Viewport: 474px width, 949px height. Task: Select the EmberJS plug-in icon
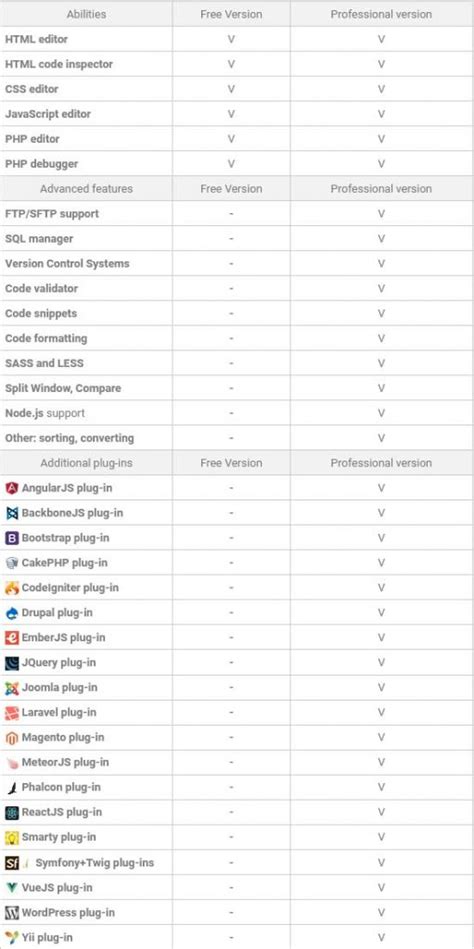click(x=12, y=637)
